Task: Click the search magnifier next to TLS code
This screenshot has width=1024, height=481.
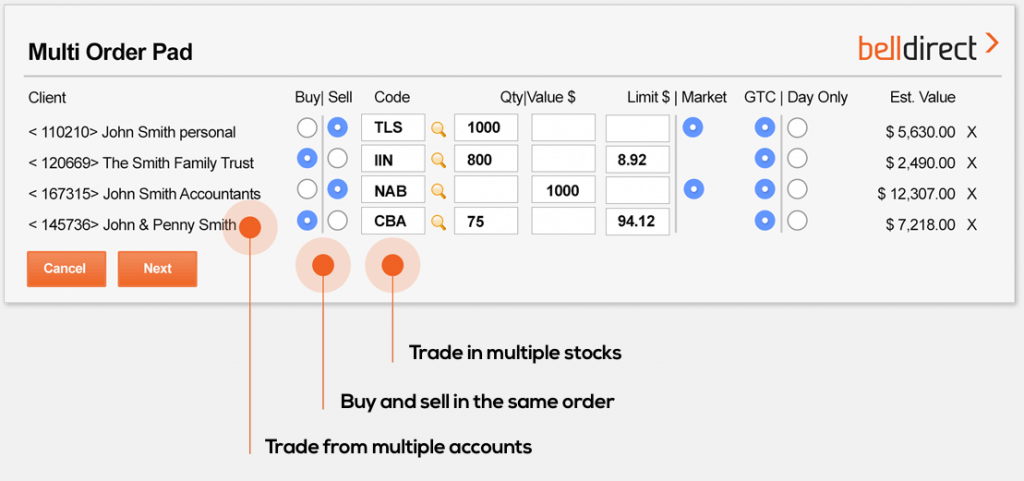Action: (438, 128)
